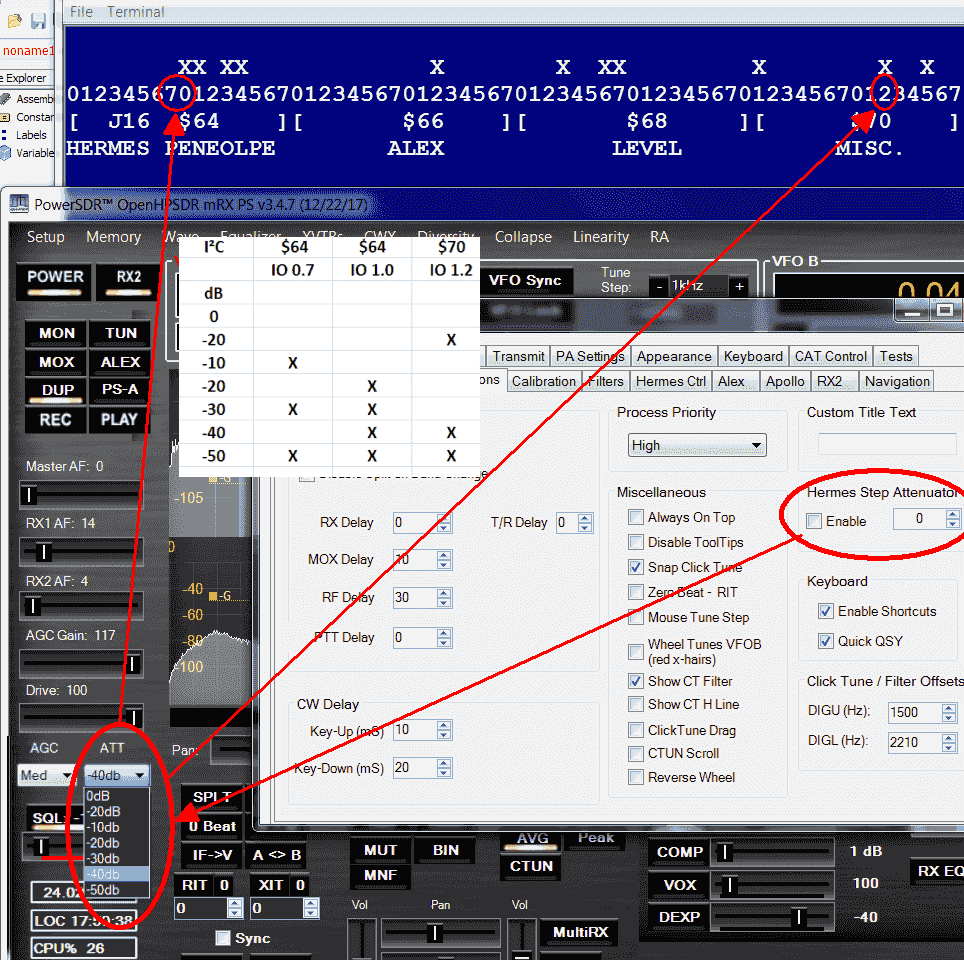Enable Disable ToolTips checkbox
Screen dimensions: 964x960
(636, 542)
